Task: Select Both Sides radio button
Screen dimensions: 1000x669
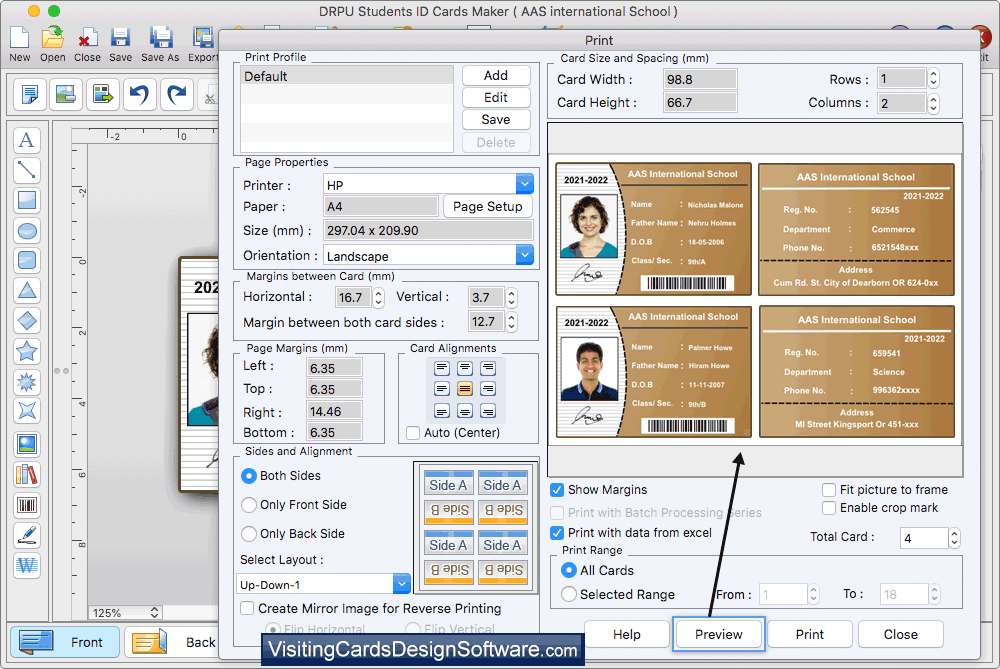Action: coord(249,476)
